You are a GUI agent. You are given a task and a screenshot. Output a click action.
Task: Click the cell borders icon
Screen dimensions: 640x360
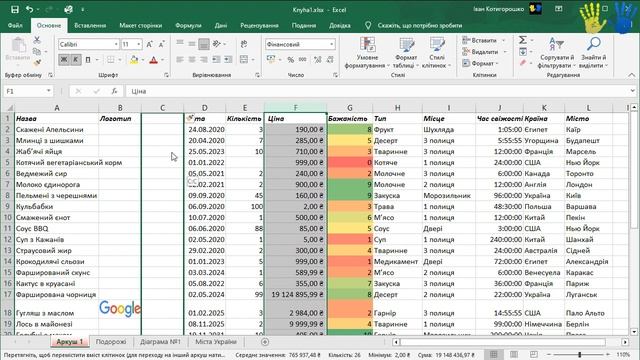point(111,60)
